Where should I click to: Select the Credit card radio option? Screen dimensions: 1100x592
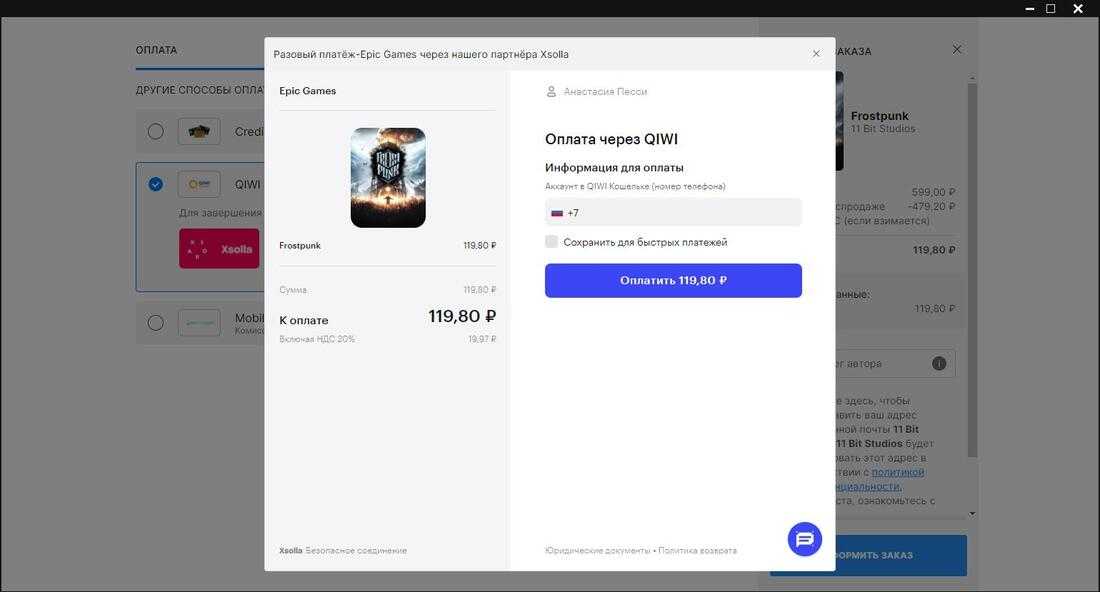tap(155, 131)
